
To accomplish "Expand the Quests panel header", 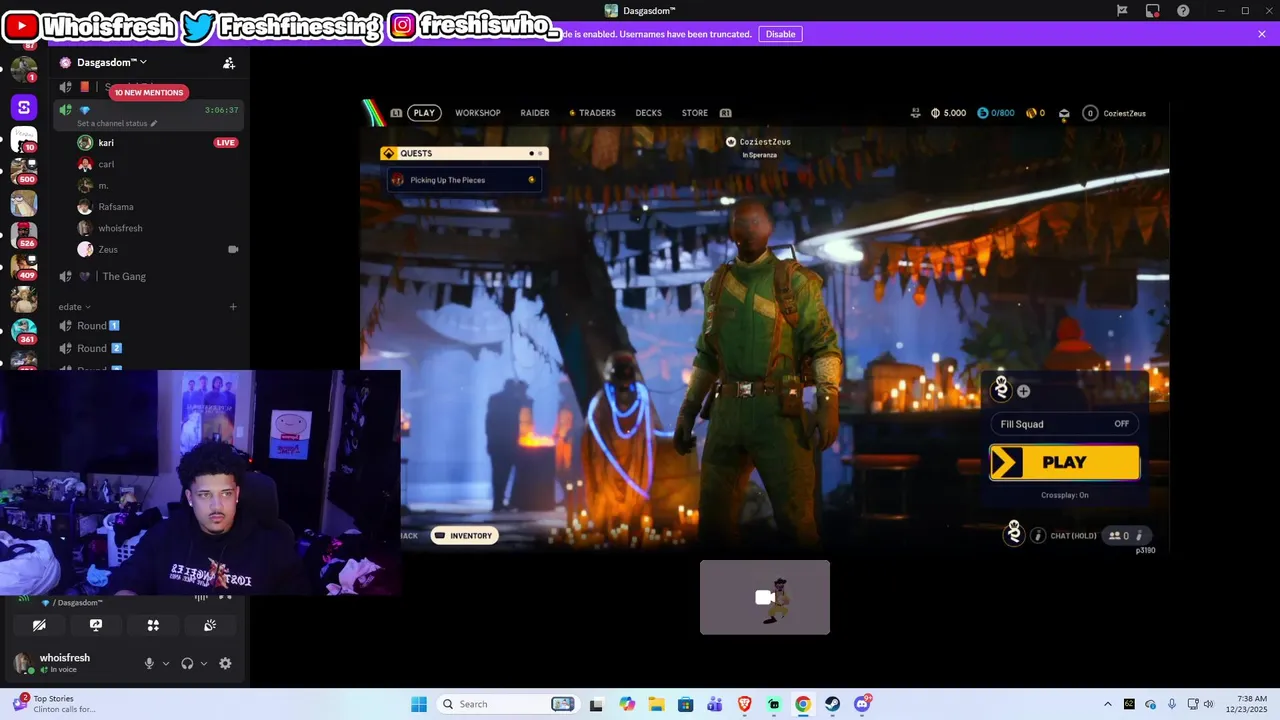I will pyautogui.click(x=464, y=153).
